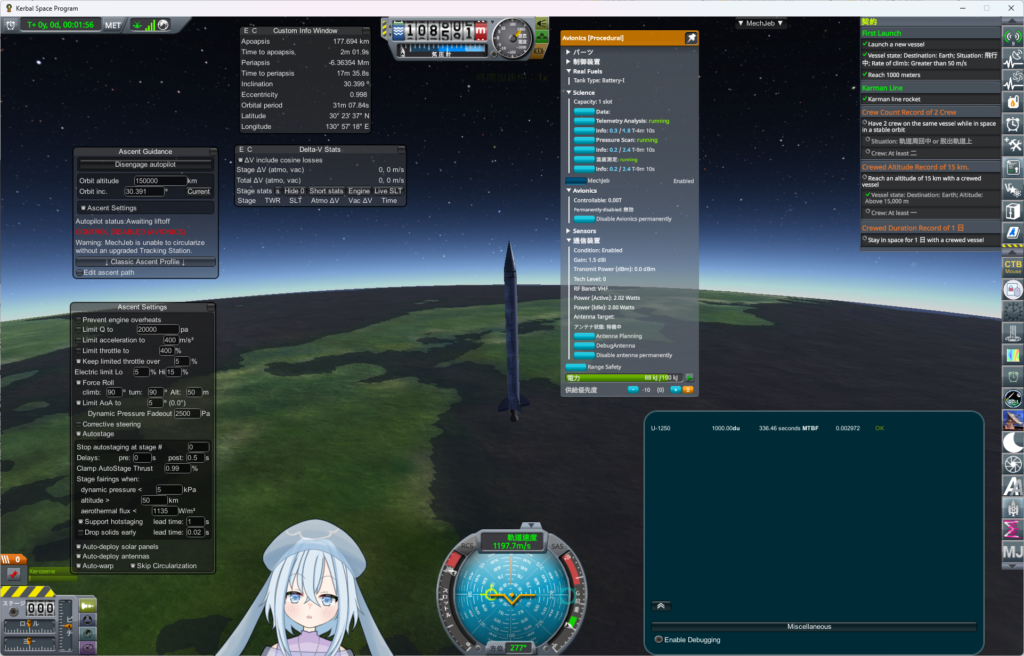Expand the Sensors section
Image resolution: width=1024 pixels, height=656 pixels.
coord(569,231)
